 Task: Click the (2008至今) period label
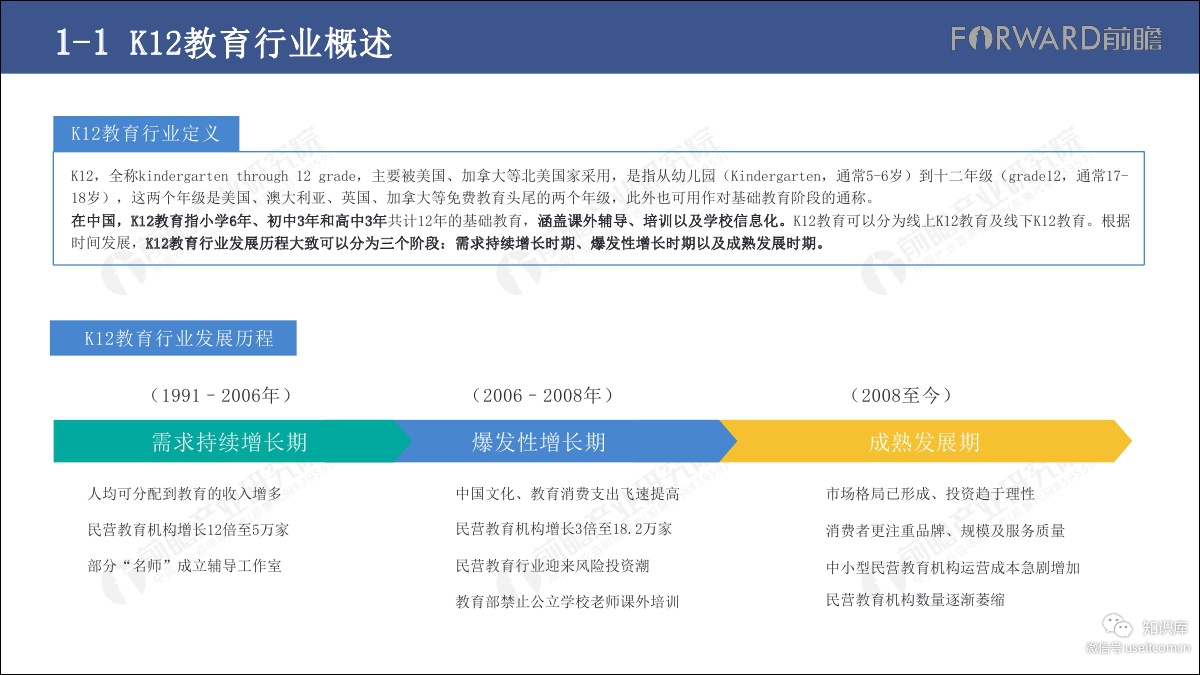click(900, 395)
